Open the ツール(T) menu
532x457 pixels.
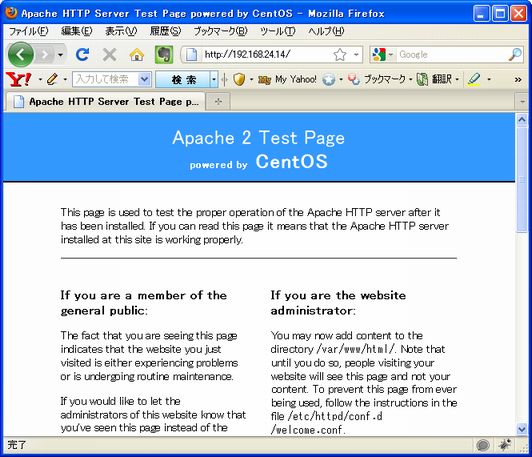(x=278, y=31)
